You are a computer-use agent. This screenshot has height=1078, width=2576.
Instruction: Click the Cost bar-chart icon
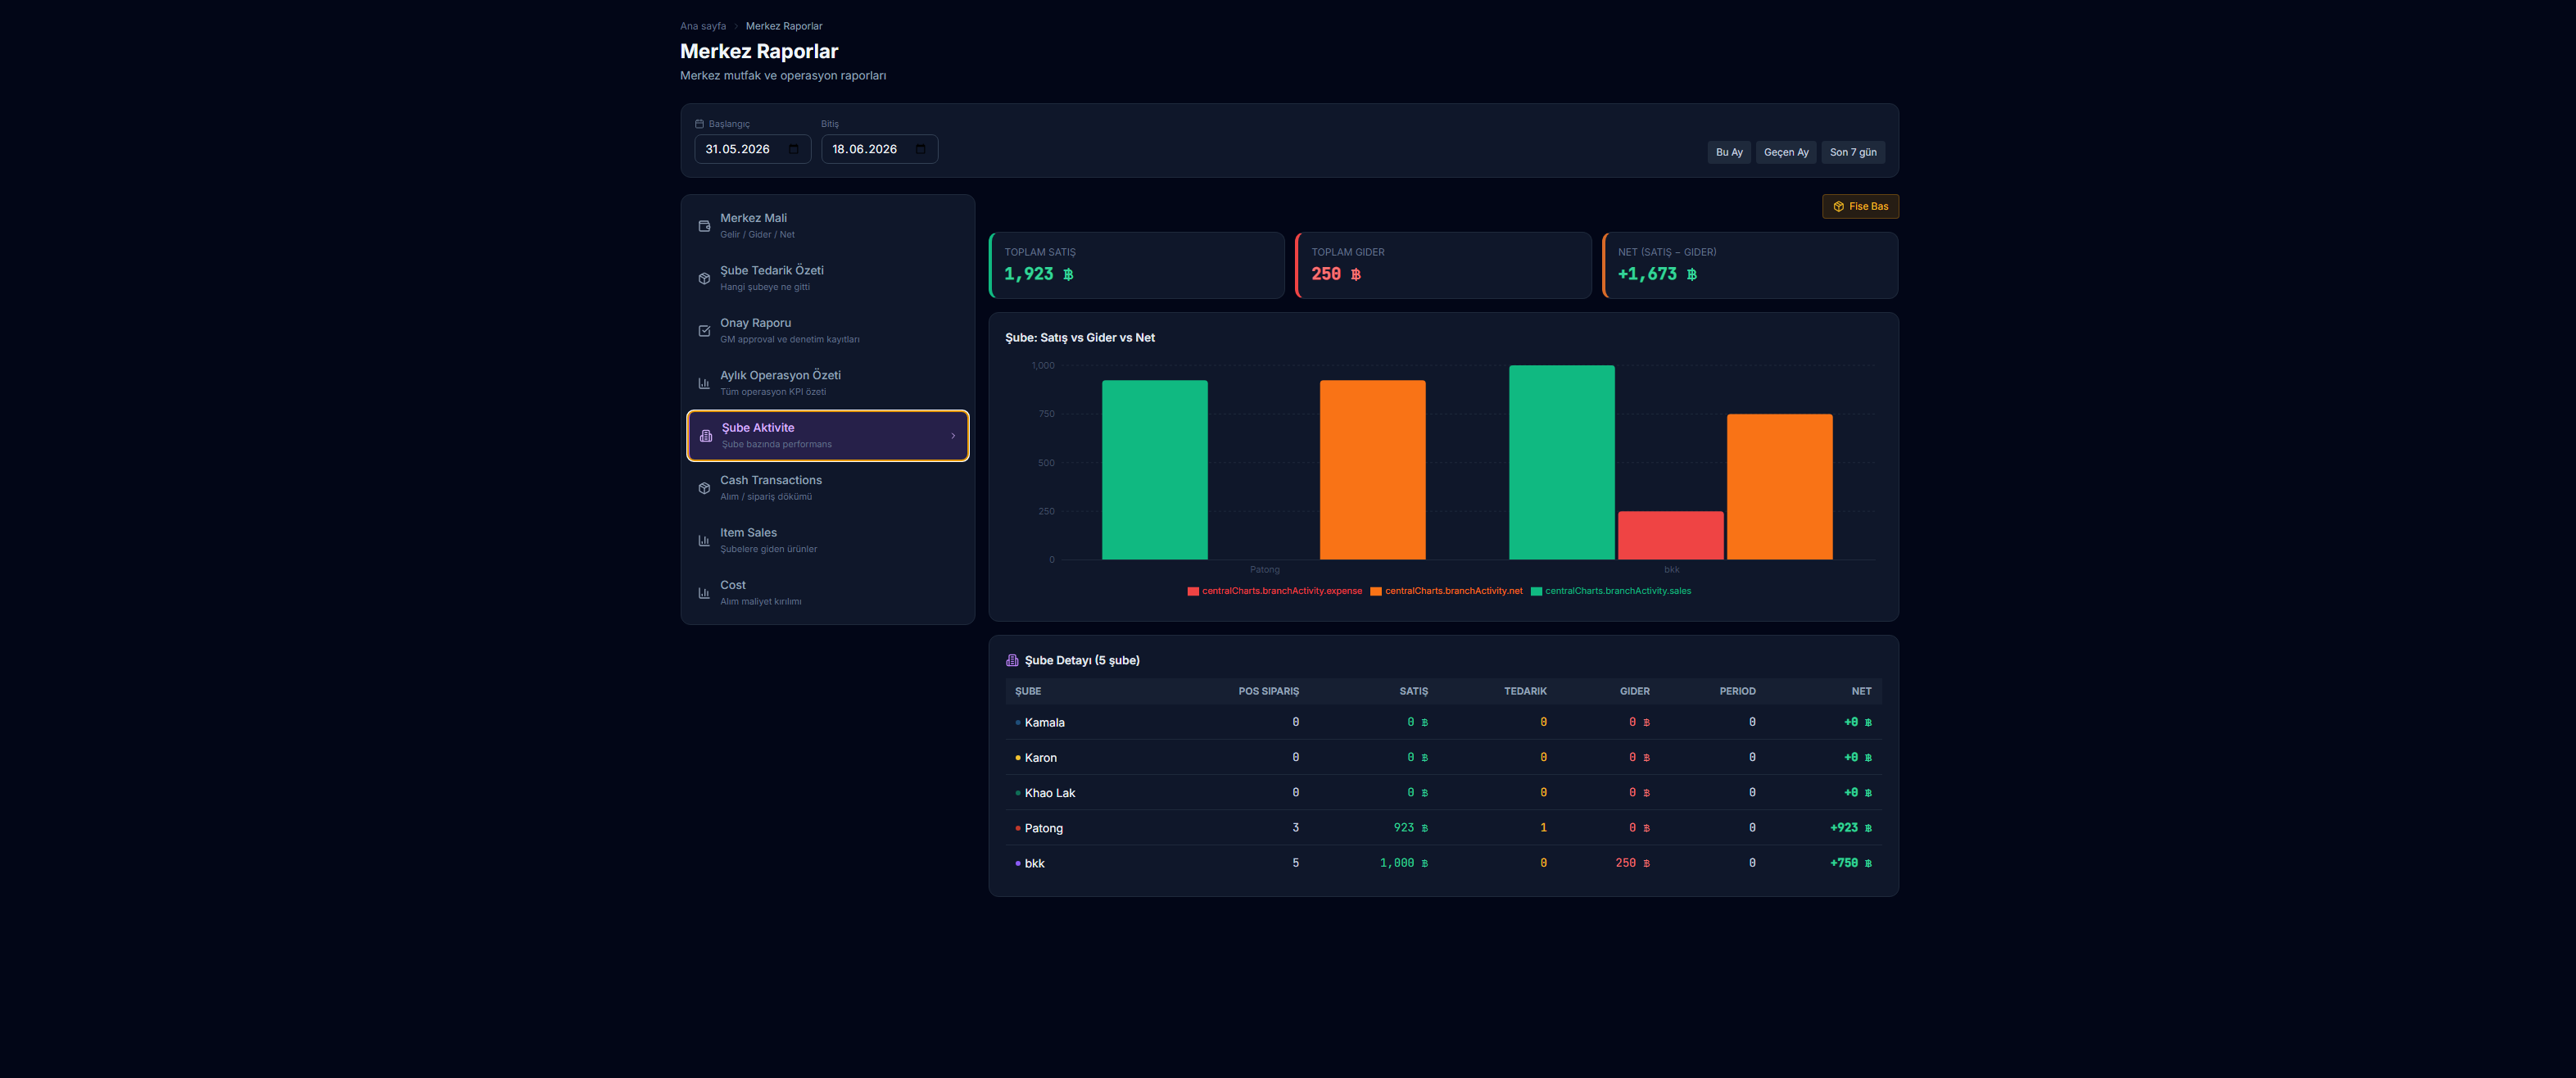704,593
